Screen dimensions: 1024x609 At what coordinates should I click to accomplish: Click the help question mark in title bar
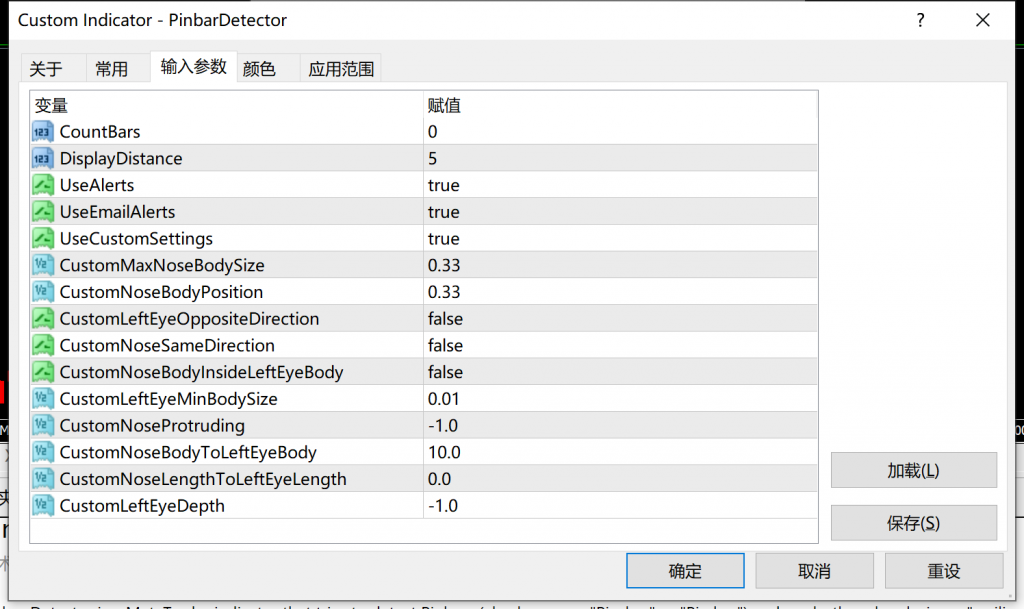click(920, 20)
